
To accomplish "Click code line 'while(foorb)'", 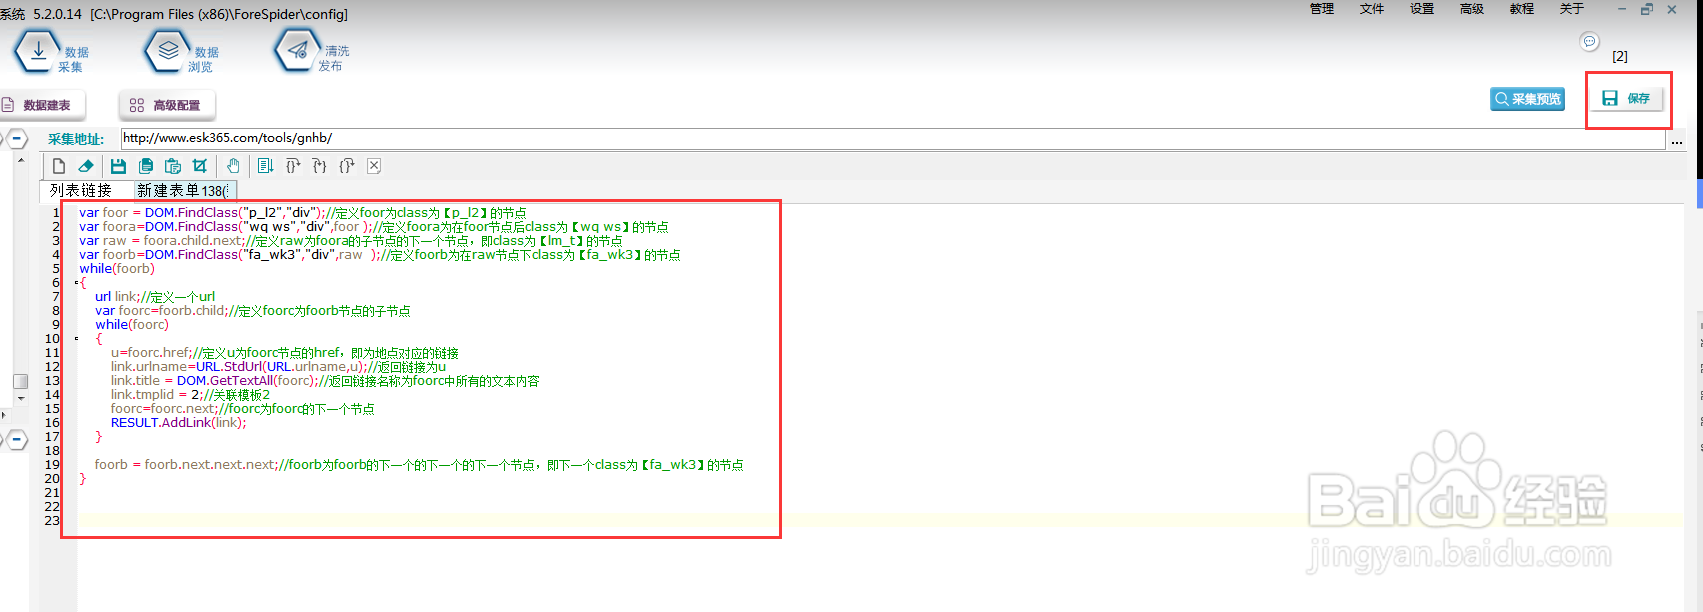I will pyautogui.click(x=117, y=268).
